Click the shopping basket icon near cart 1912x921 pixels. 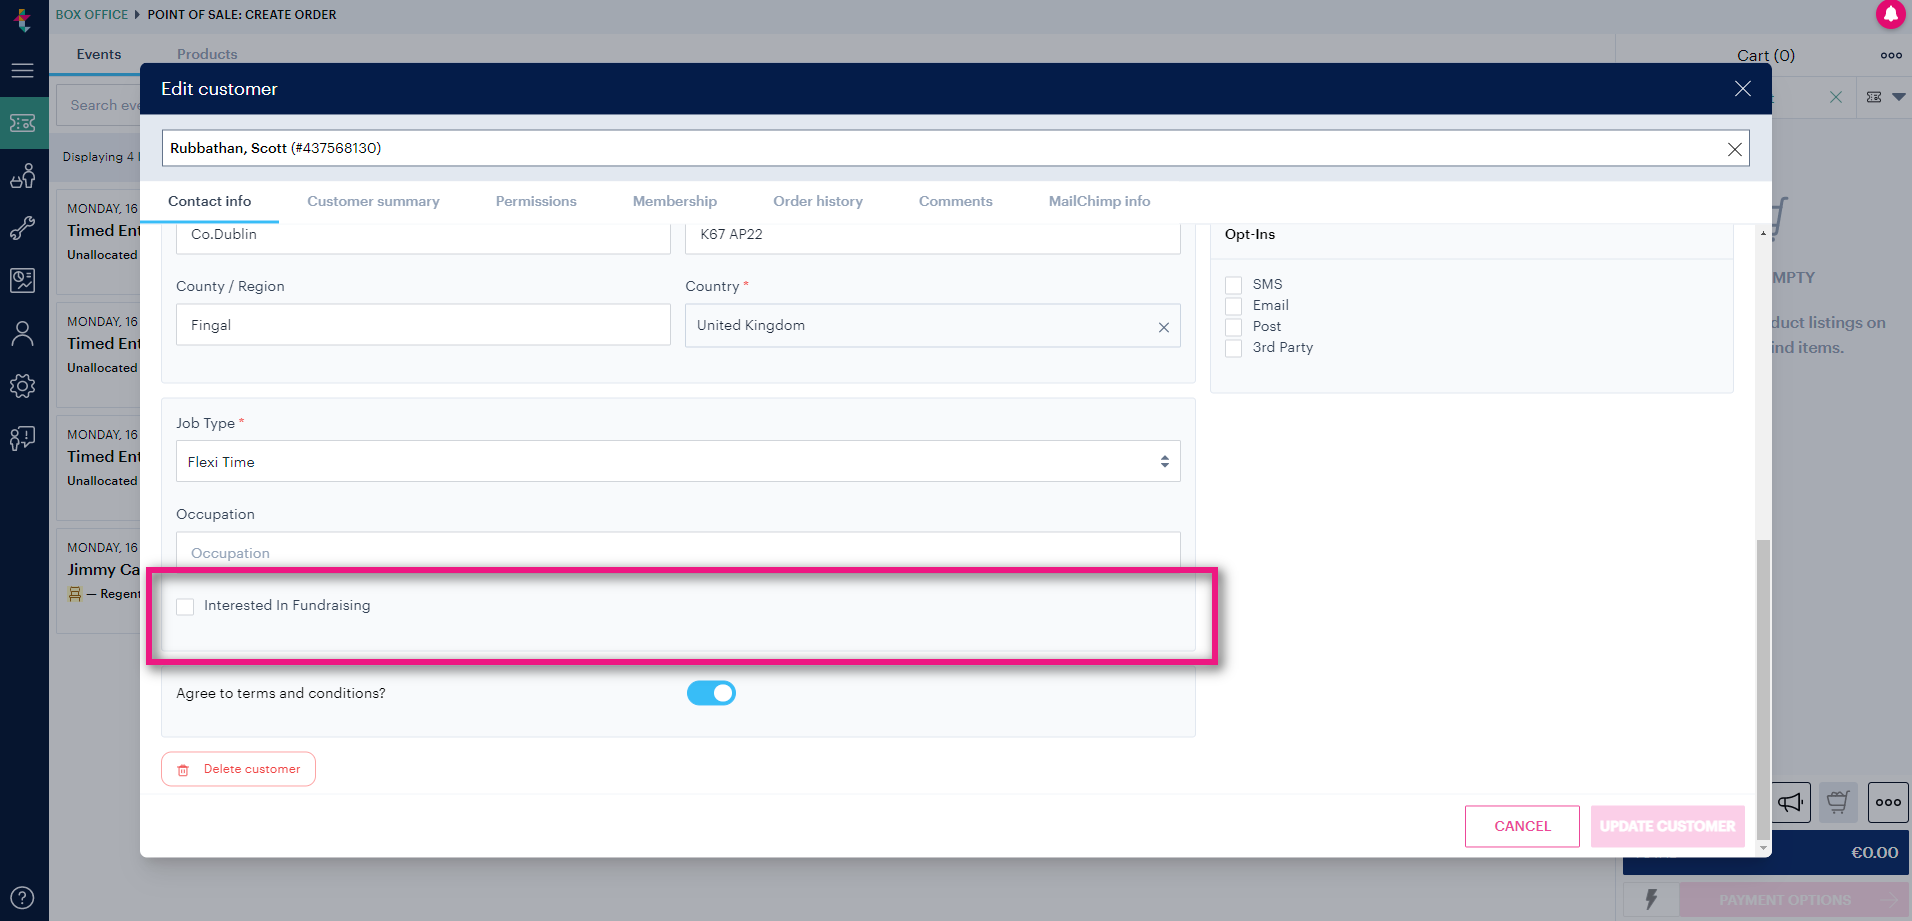click(1838, 802)
